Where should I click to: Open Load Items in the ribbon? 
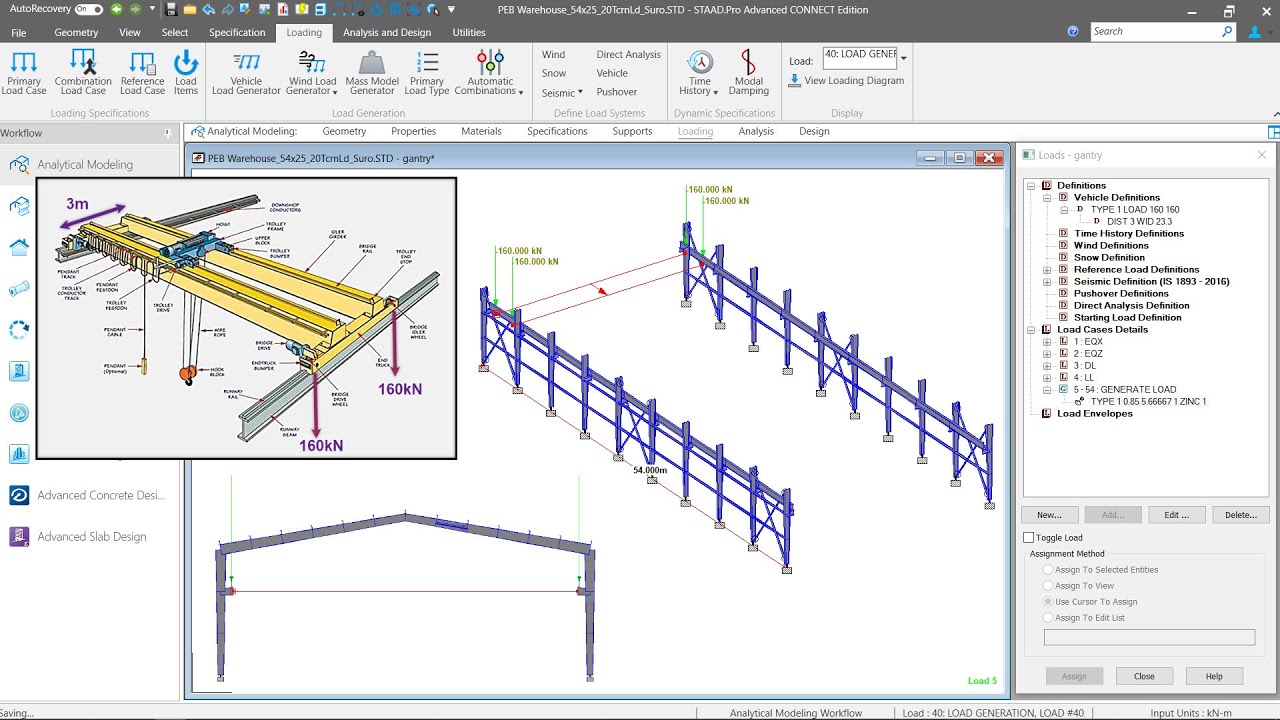(186, 72)
